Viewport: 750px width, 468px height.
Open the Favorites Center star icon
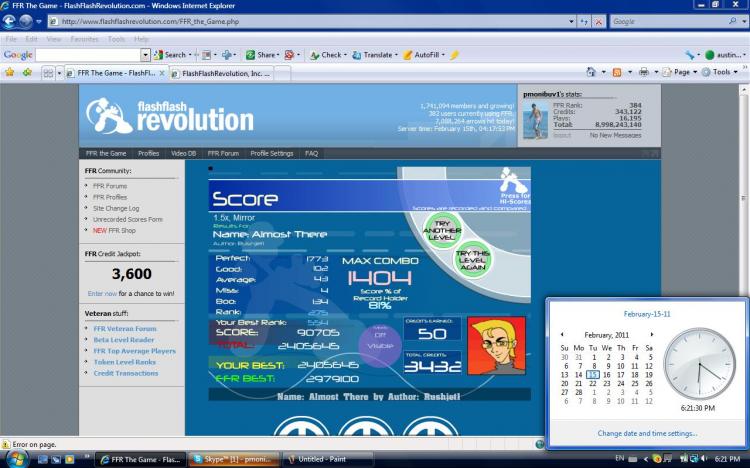pyautogui.click(x=10, y=72)
